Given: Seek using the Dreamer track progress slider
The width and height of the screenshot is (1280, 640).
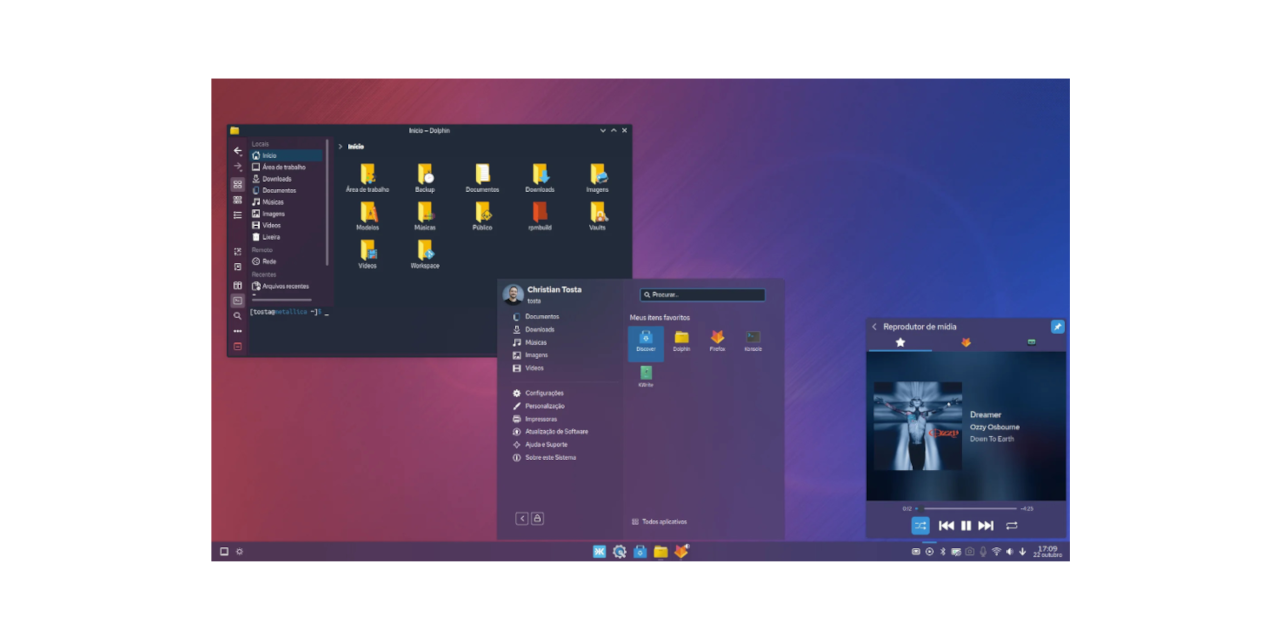Looking at the screenshot, I should [x=968, y=509].
